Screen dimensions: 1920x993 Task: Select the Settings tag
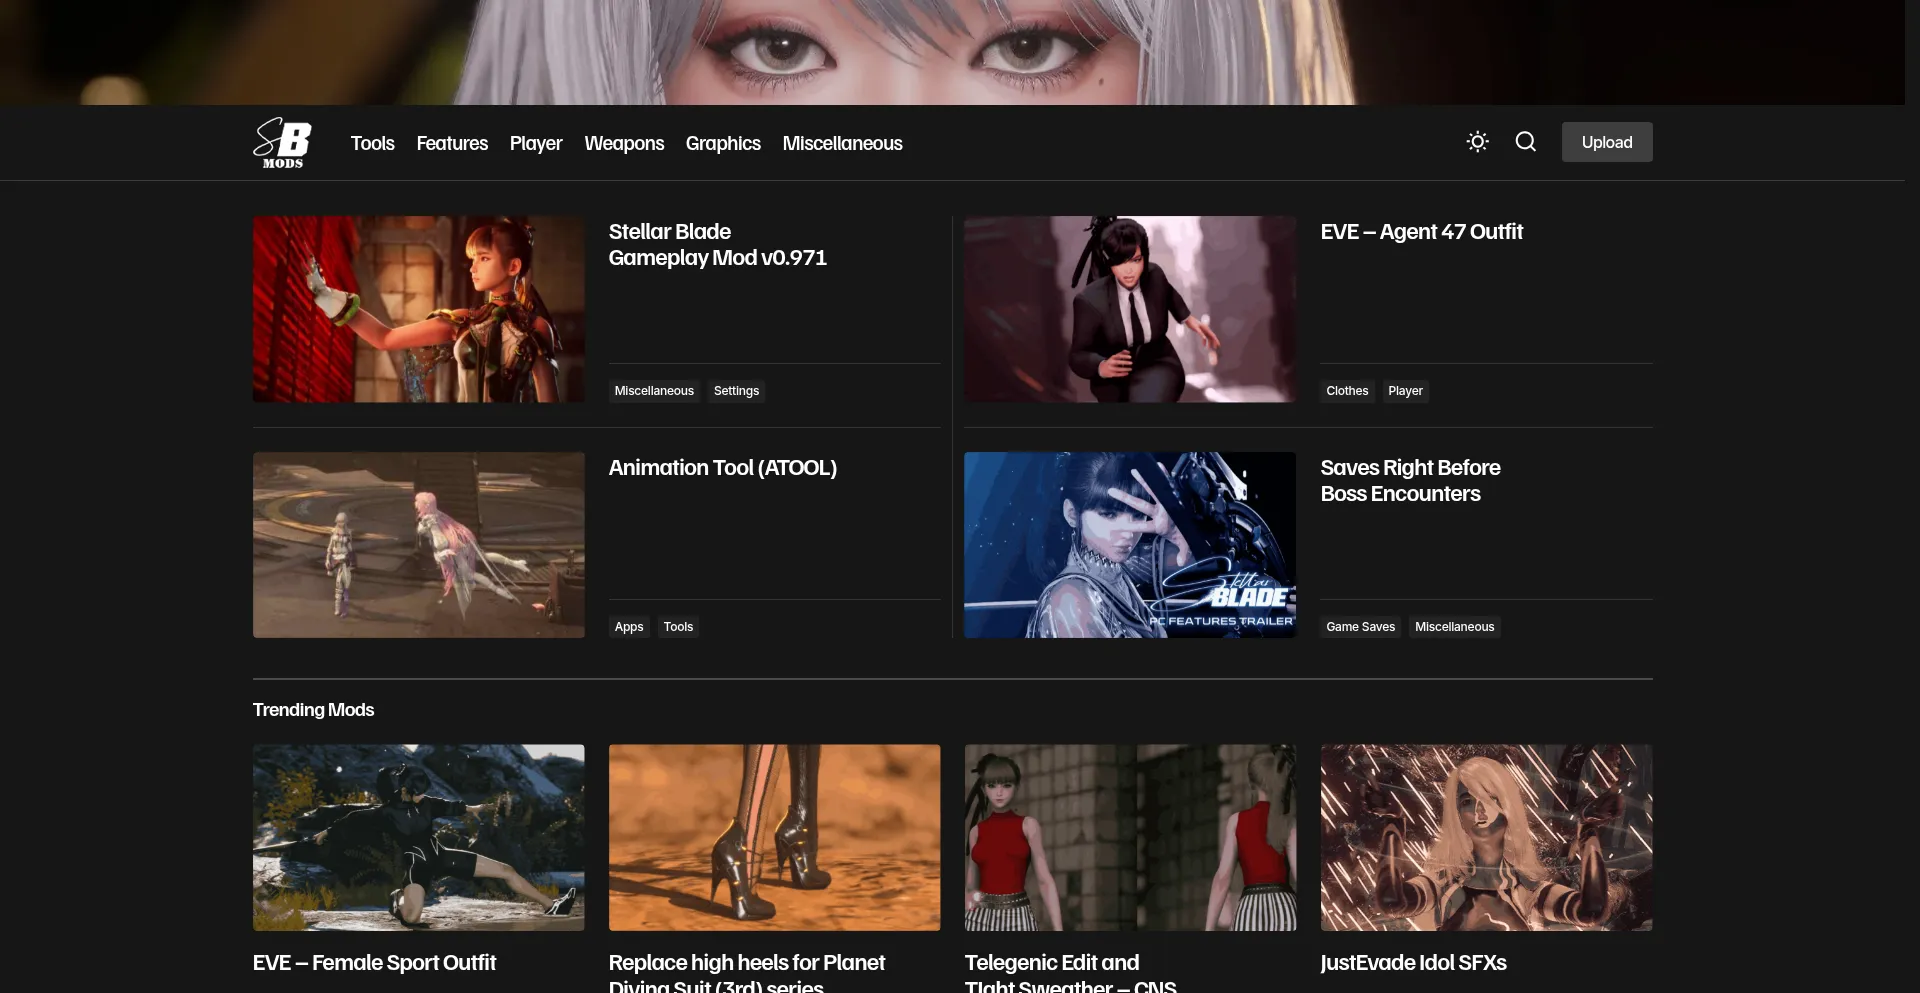pyautogui.click(x=736, y=391)
